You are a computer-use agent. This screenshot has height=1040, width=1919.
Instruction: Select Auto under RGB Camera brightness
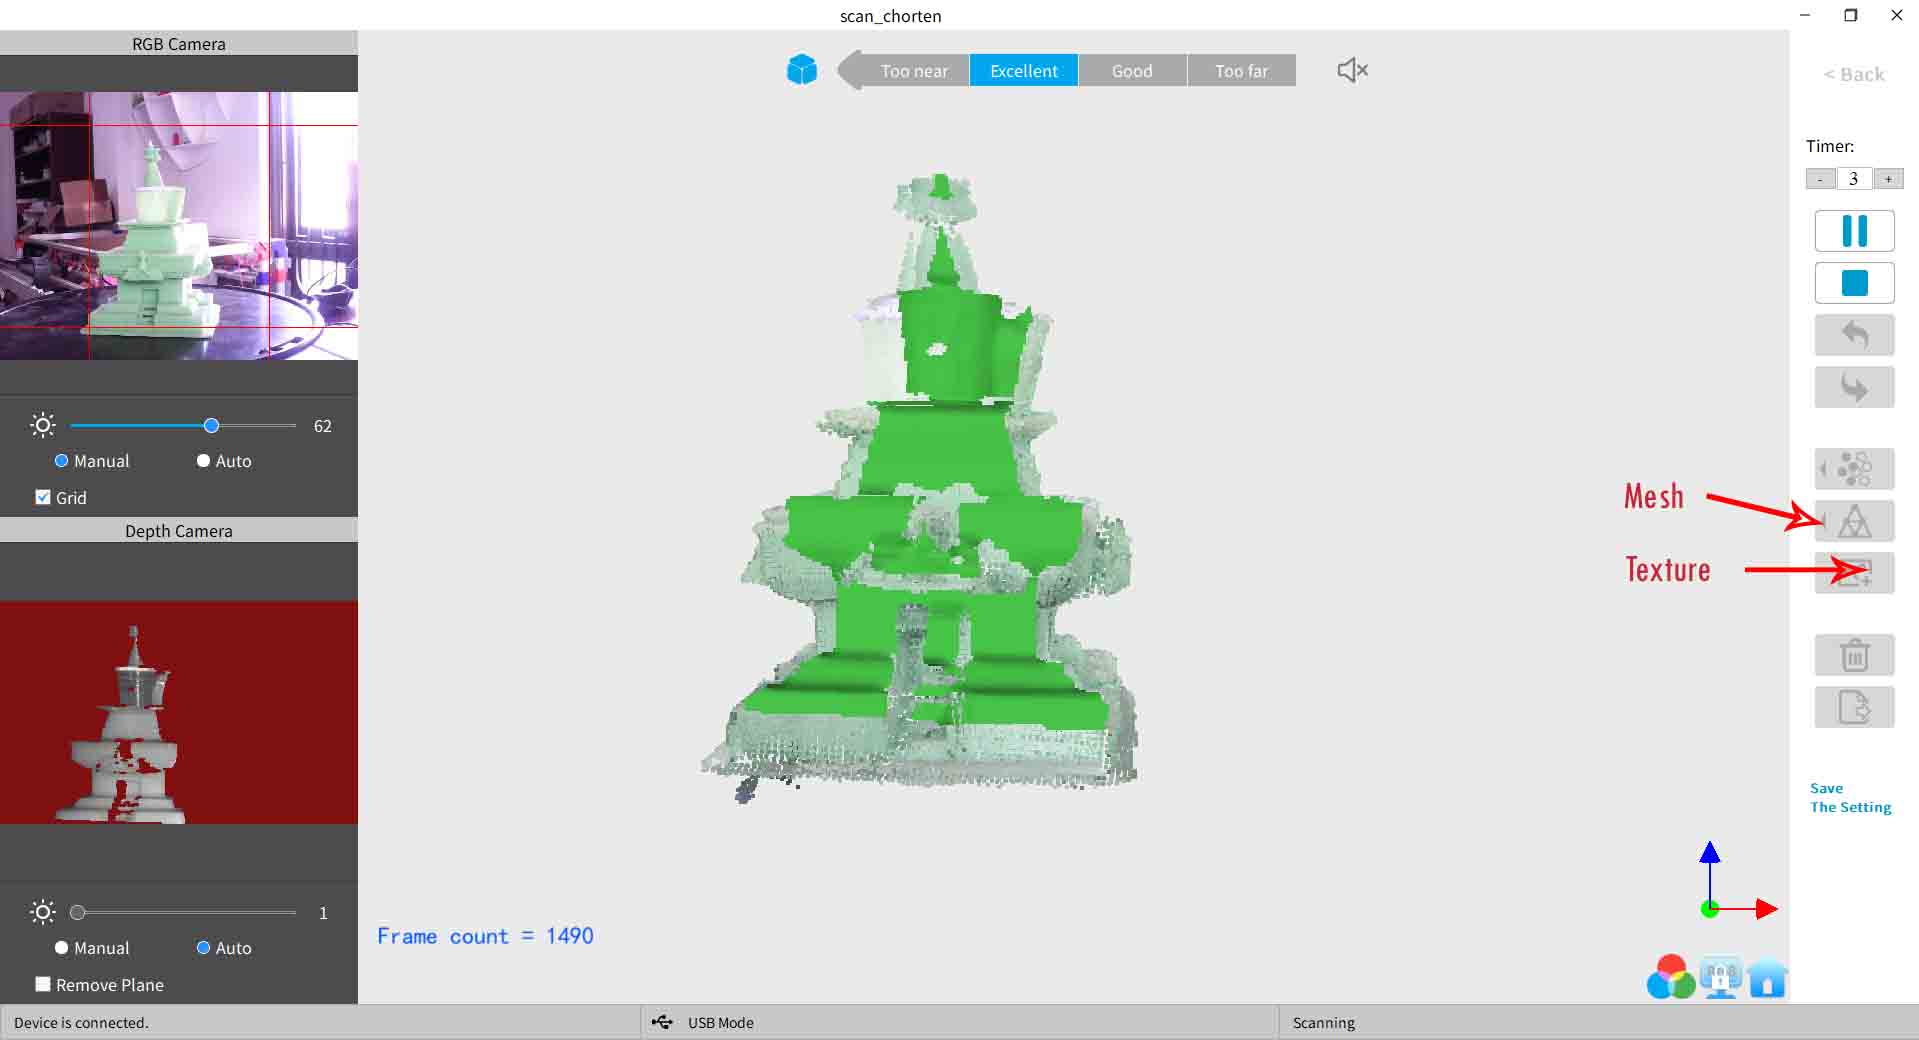[x=224, y=461]
